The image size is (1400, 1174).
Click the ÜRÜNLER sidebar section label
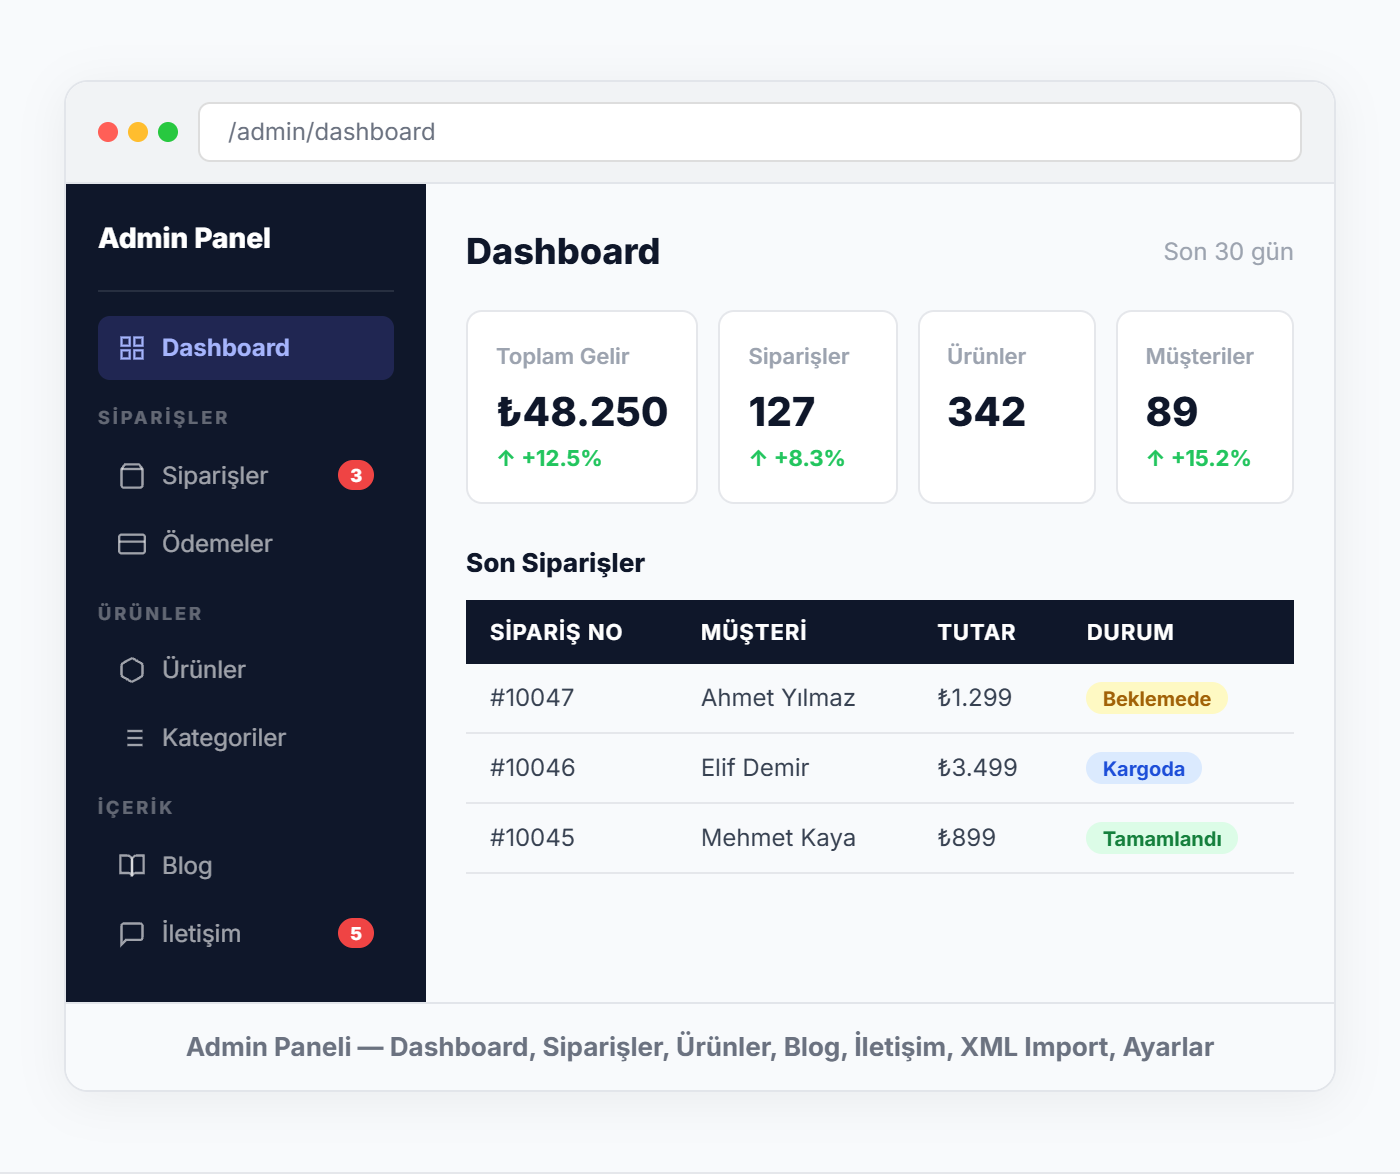150,614
